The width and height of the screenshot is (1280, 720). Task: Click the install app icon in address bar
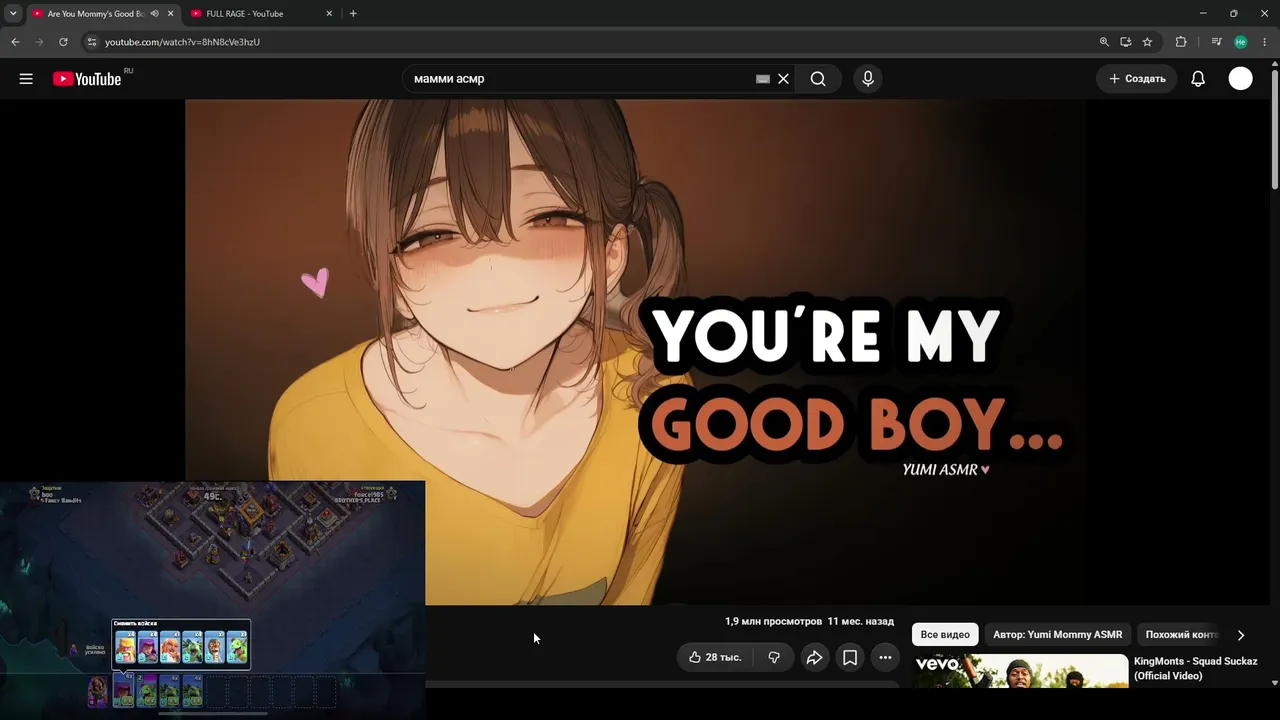tap(1126, 42)
